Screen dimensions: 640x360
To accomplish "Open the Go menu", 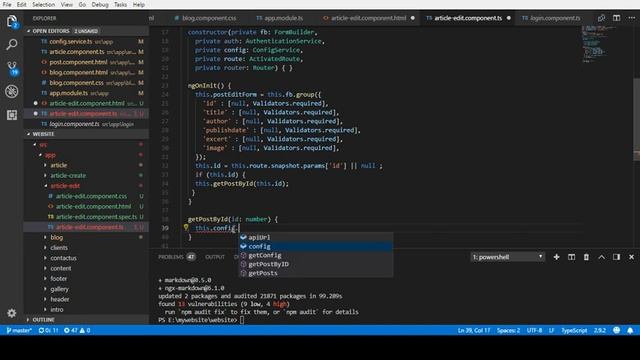I will tap(82, 4).
